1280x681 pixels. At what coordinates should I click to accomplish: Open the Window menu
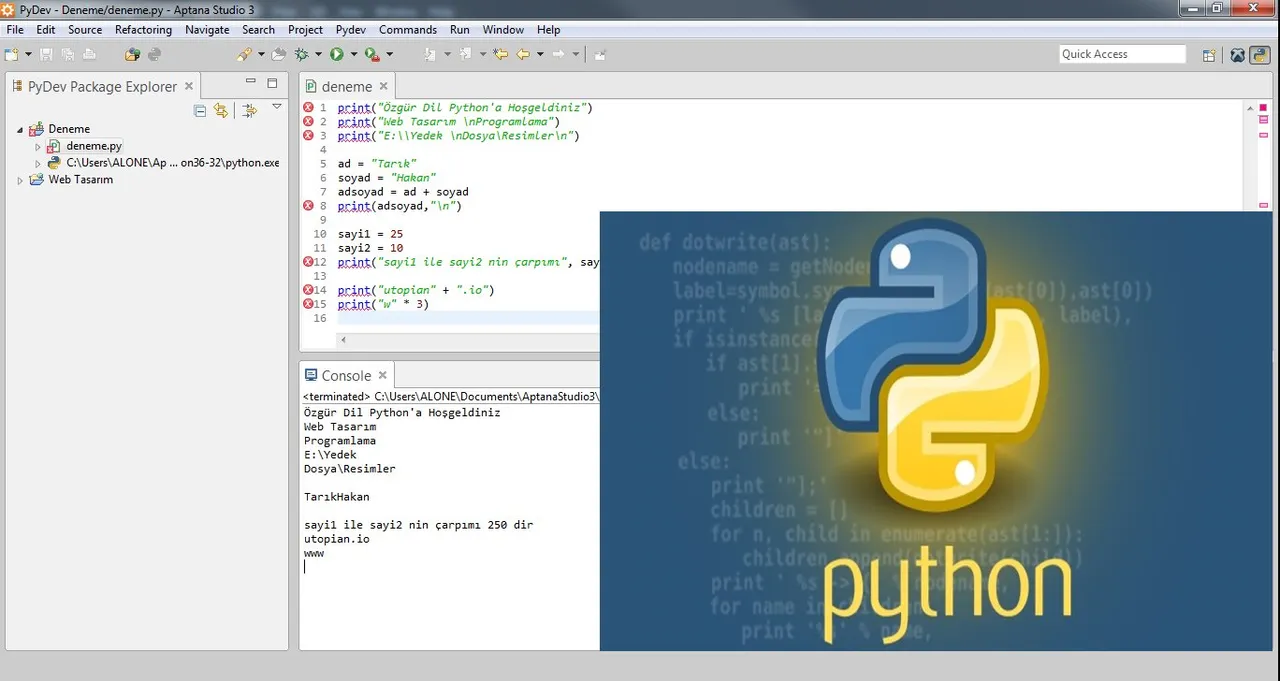point(503,30)
